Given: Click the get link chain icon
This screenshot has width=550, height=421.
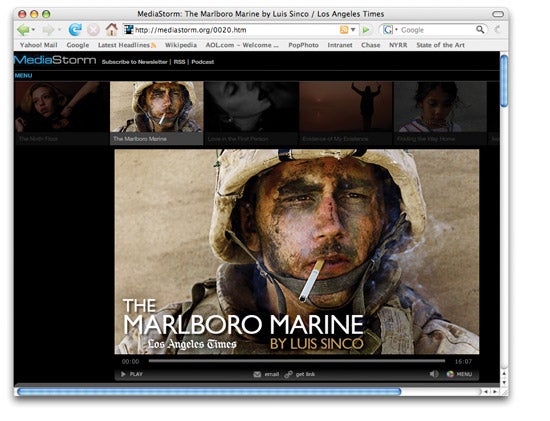Looking at the screenshot, I should (x=288, y=374).
